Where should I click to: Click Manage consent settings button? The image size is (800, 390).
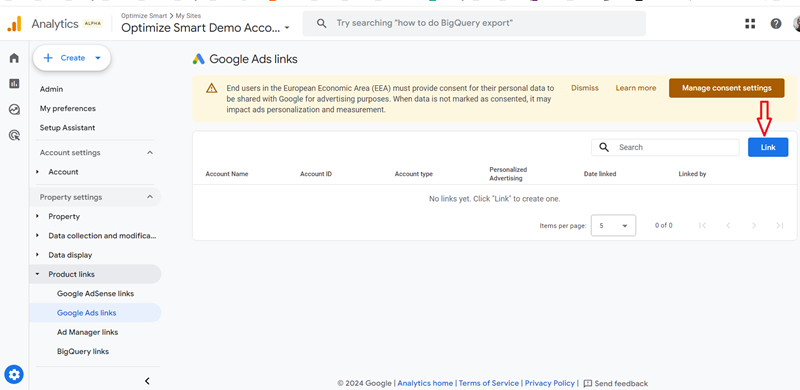[x=727, y=88]
